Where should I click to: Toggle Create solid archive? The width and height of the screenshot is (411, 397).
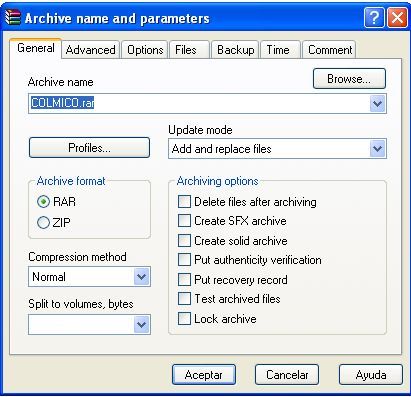pyautogui.click(x=232, y=241)
